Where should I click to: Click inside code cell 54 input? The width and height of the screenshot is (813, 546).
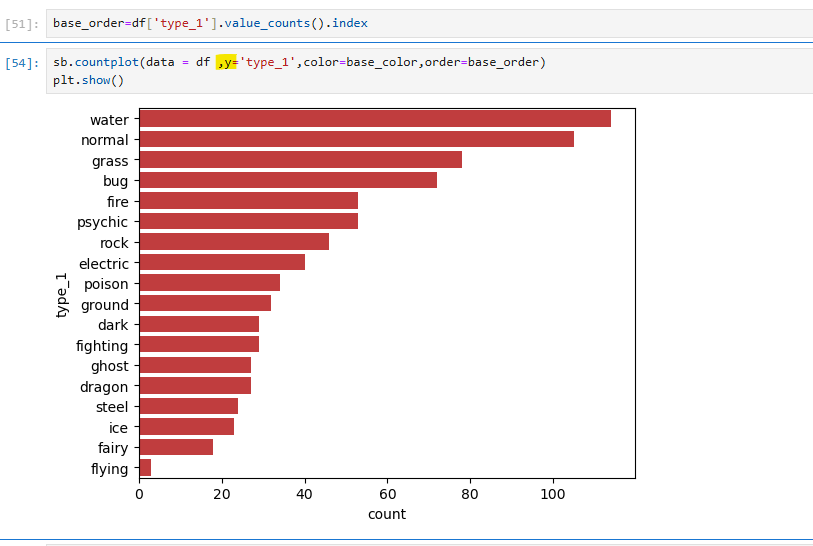(429, 71)
